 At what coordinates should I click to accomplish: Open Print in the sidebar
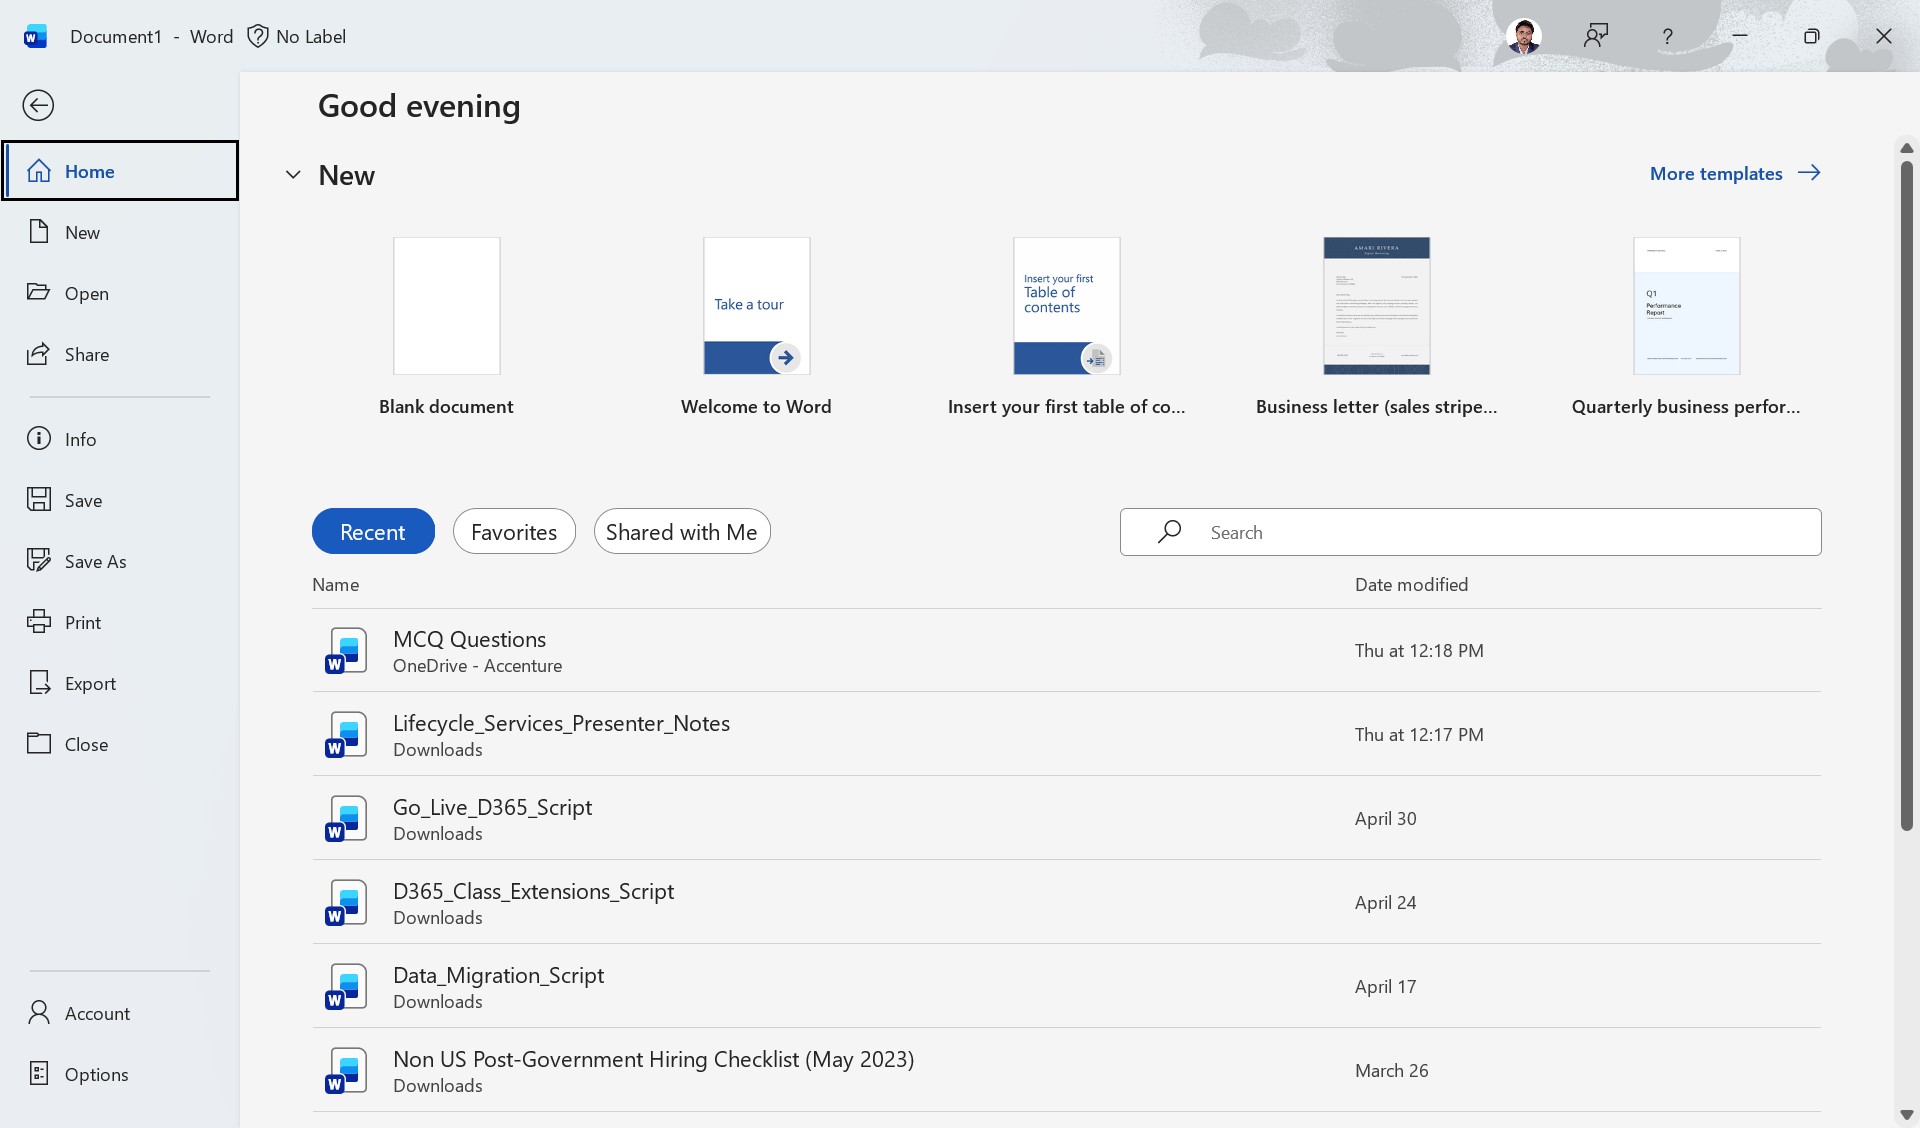(120, 622)
